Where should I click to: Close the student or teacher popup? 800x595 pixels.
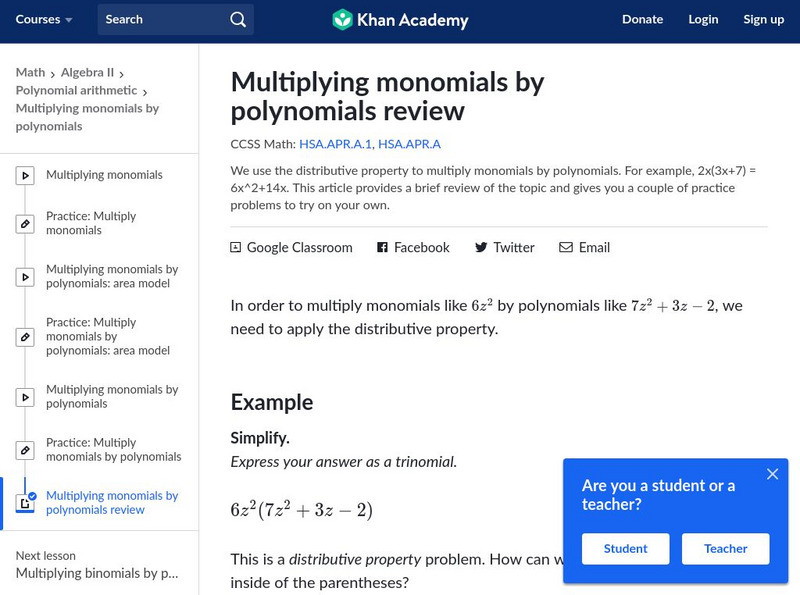(x=772, y=474)
